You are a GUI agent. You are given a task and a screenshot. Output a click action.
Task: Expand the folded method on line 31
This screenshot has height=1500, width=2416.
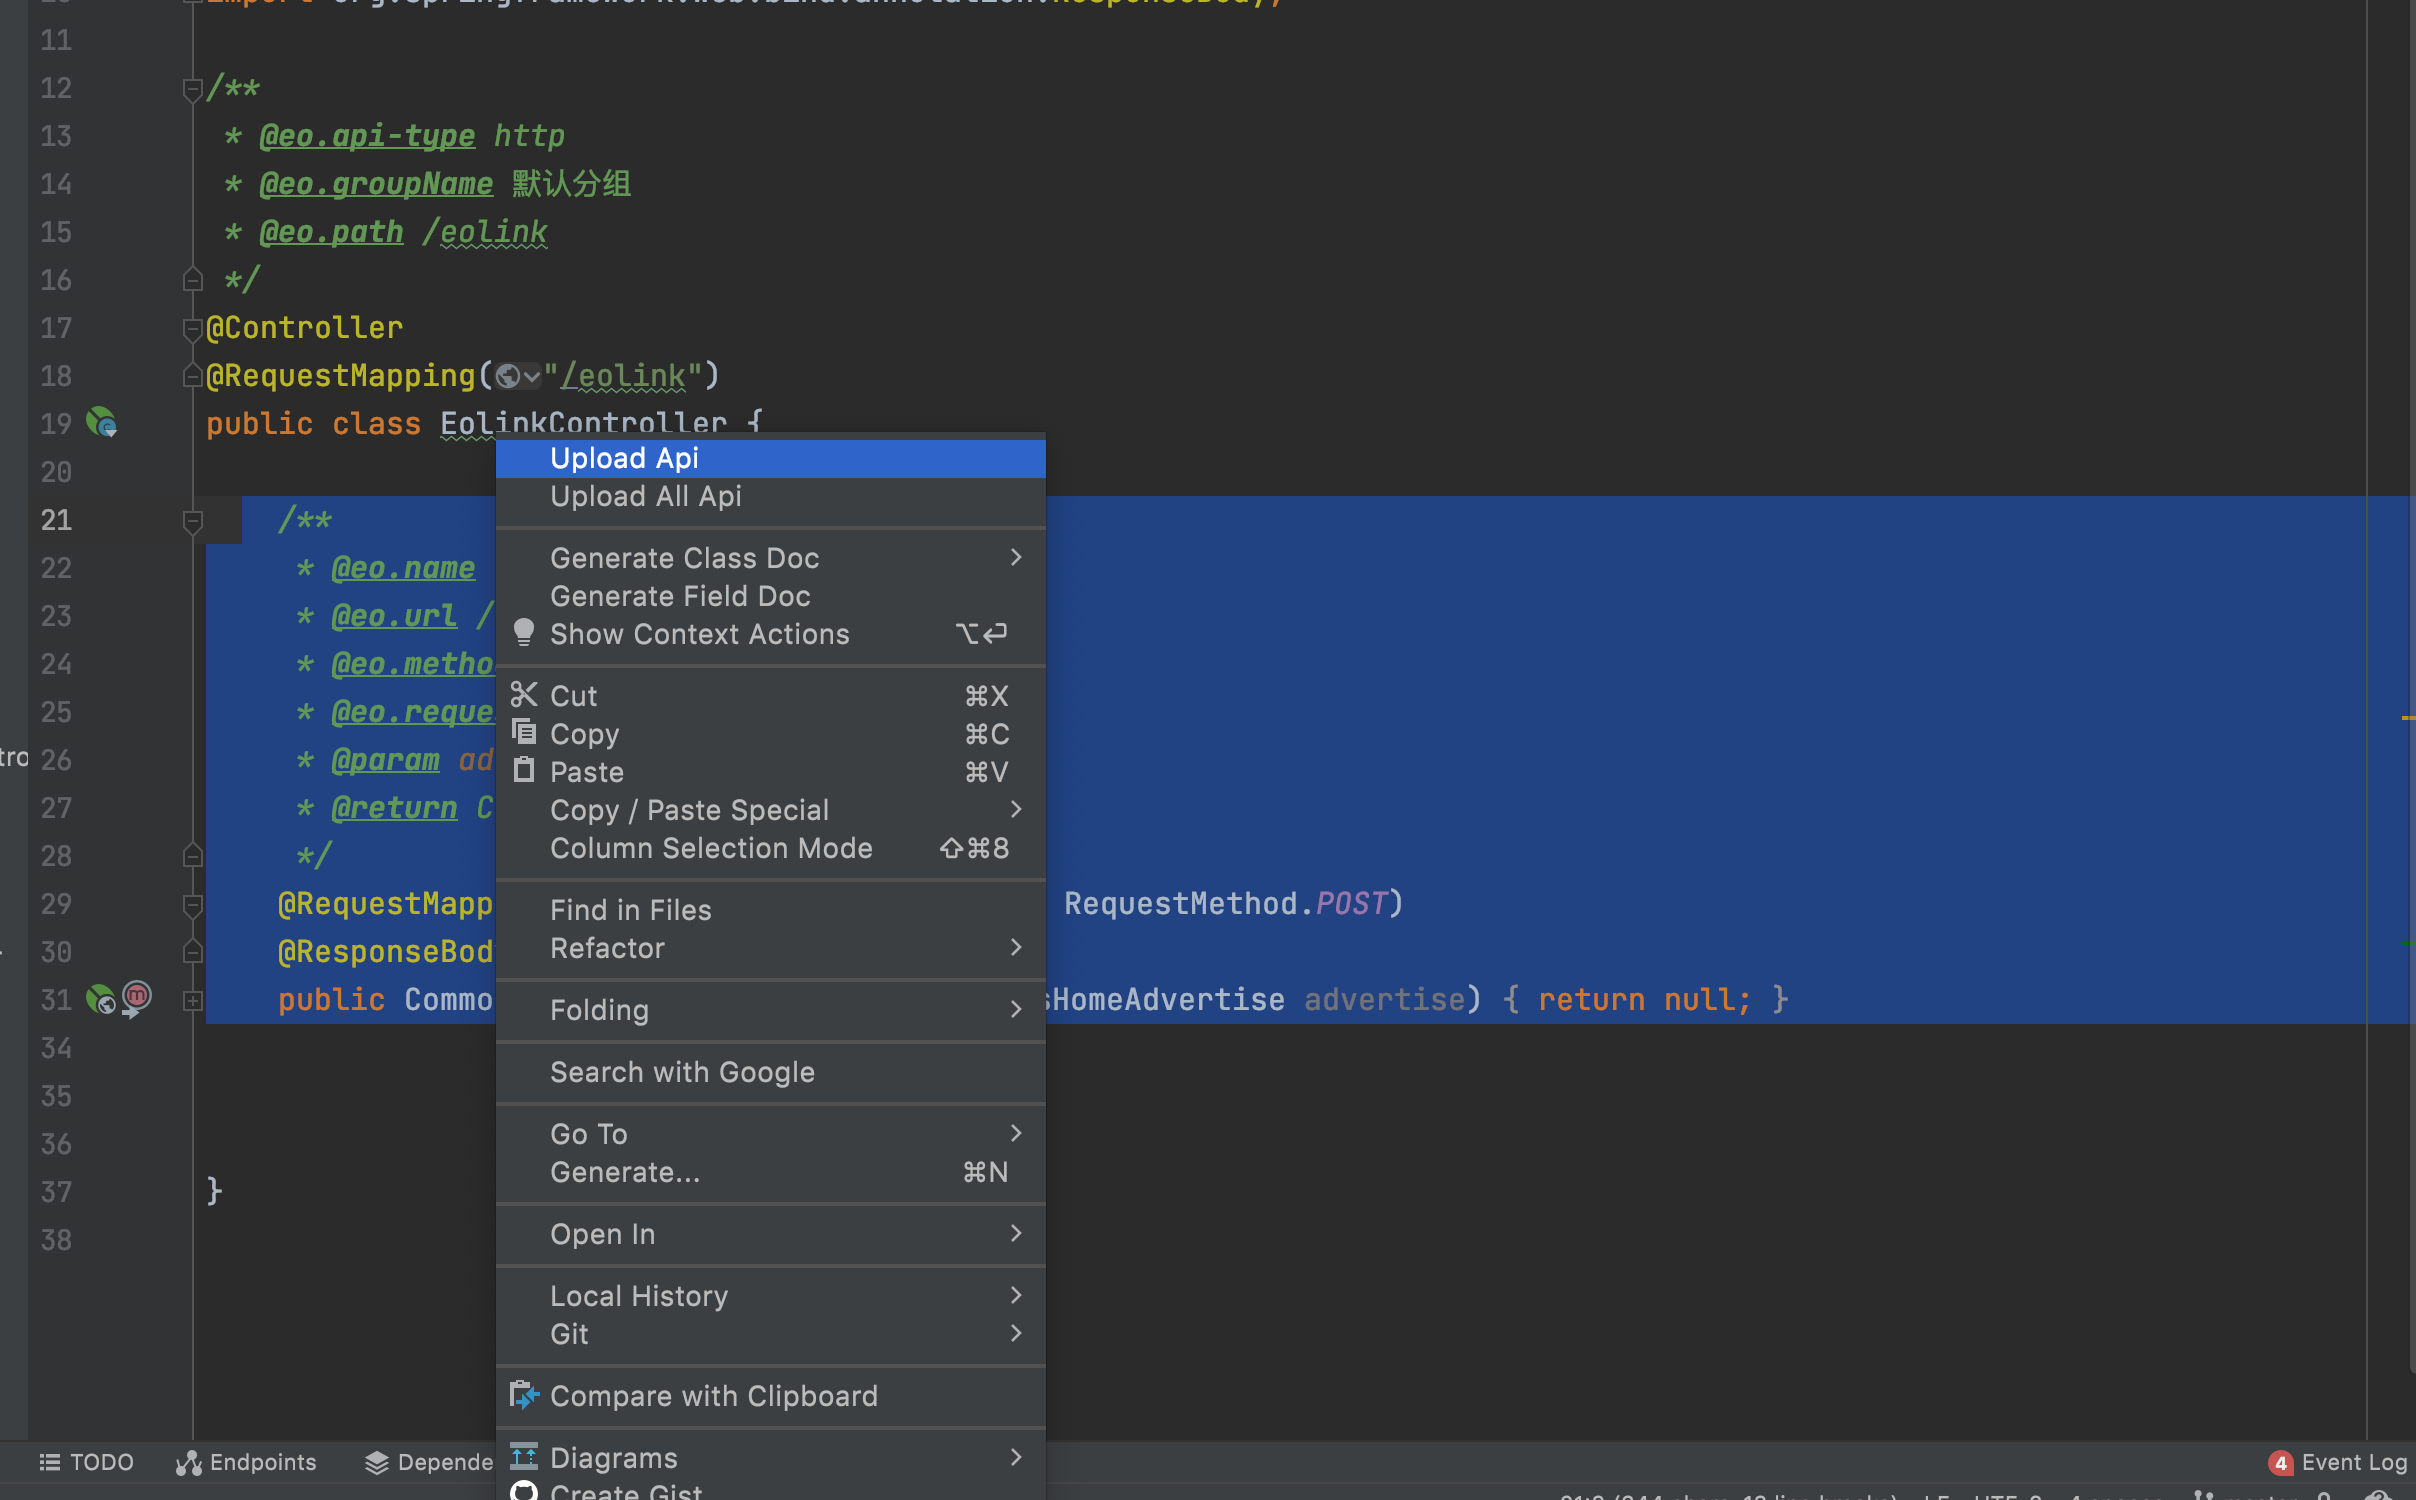pos(193,1000)
